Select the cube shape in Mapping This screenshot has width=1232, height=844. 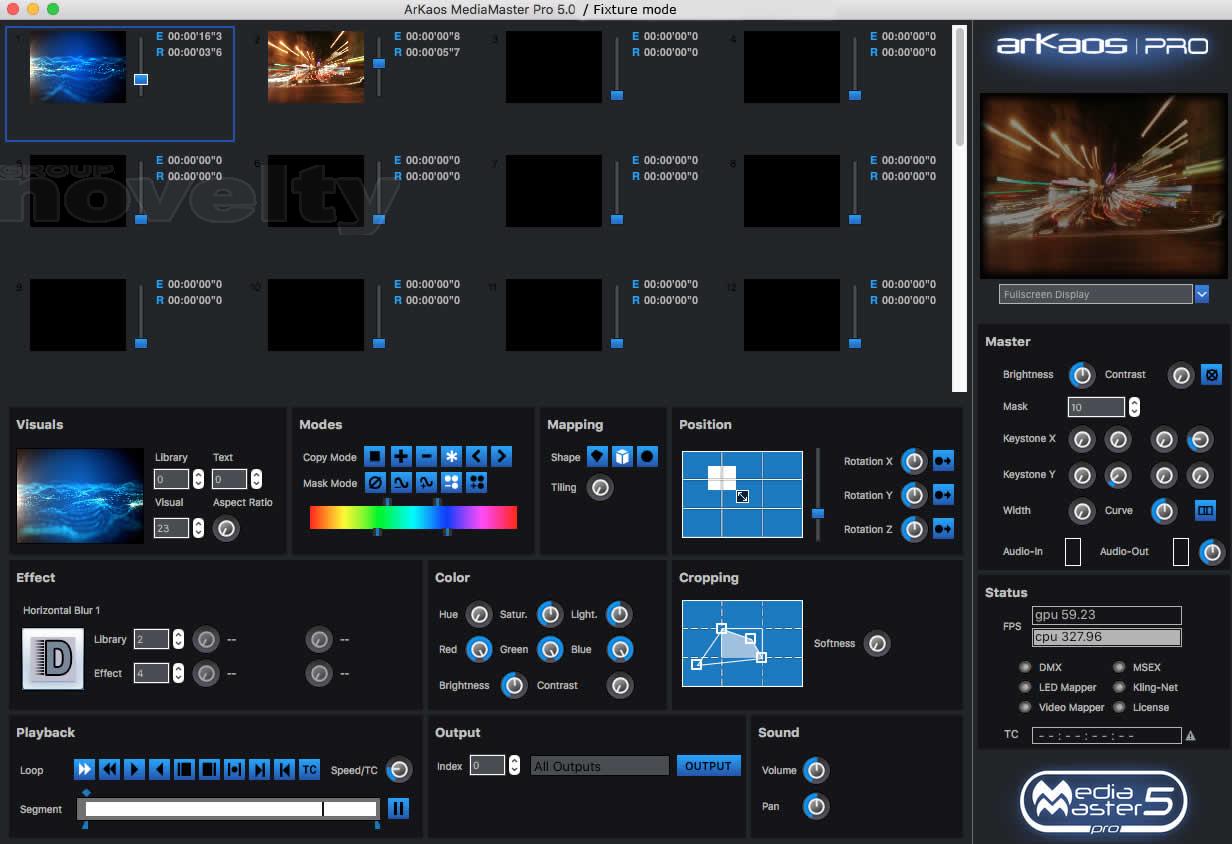(x=623, y=457)
